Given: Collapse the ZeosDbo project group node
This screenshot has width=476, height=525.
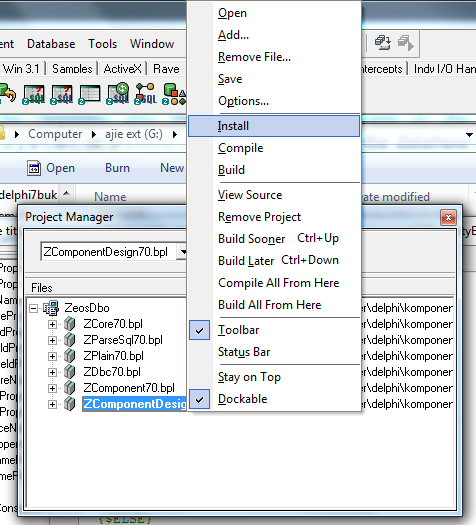Looking at the screenshot, I should tap(33, 308).
